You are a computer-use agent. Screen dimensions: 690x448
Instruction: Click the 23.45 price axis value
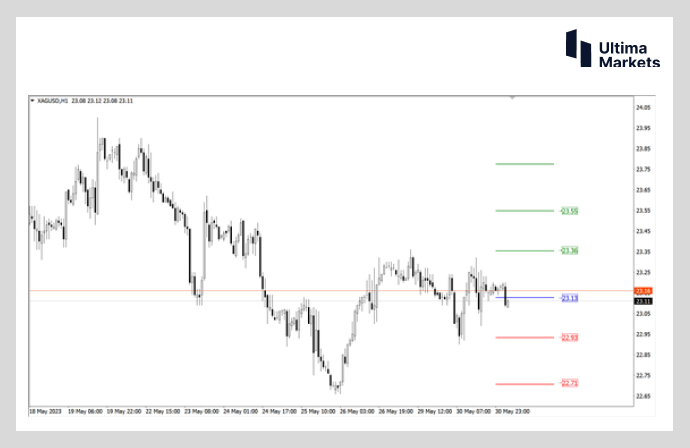point(643,231)
